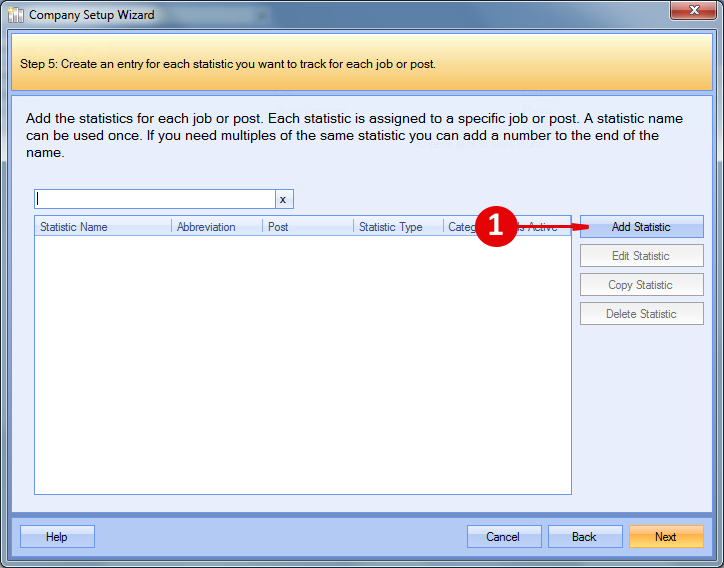This screenshot has width=724, height=568.
Task: Click the Company Setup Wizard title bar icon
Action: pyautogui.click(x=15, y=15)
